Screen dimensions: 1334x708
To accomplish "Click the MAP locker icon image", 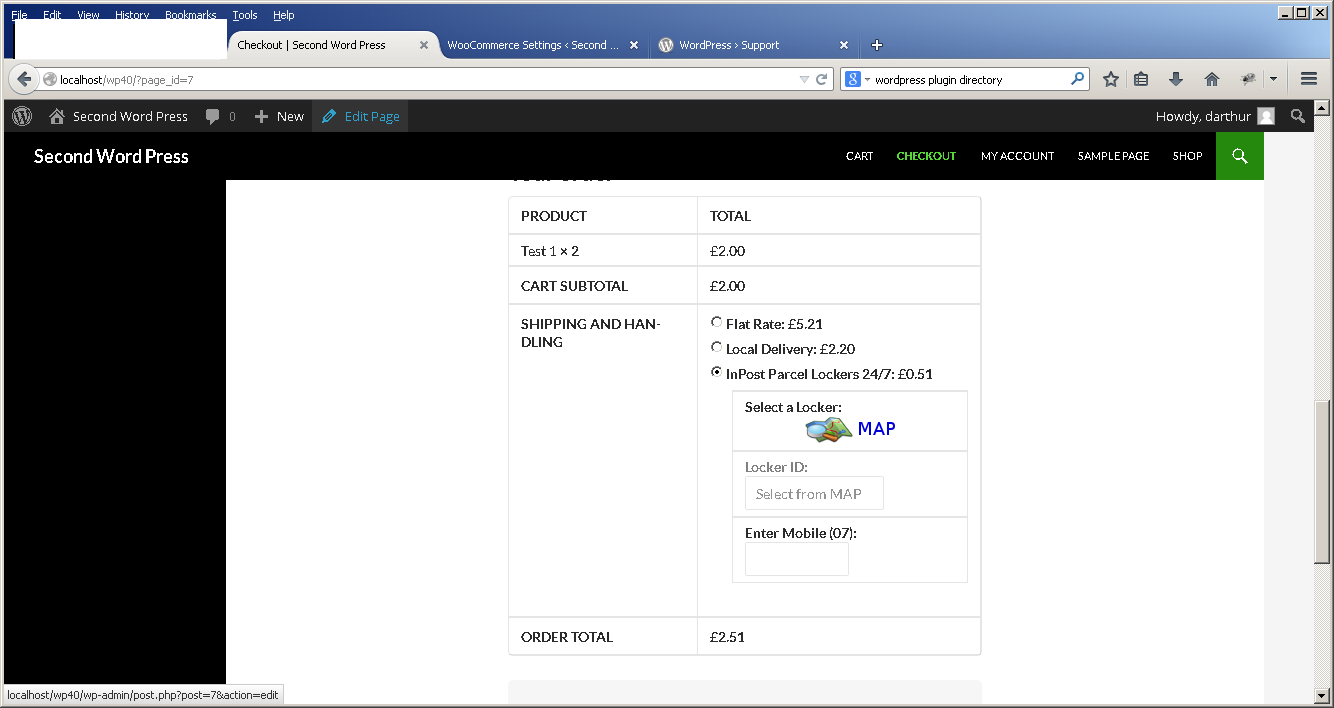I will (x=829, y=430).
